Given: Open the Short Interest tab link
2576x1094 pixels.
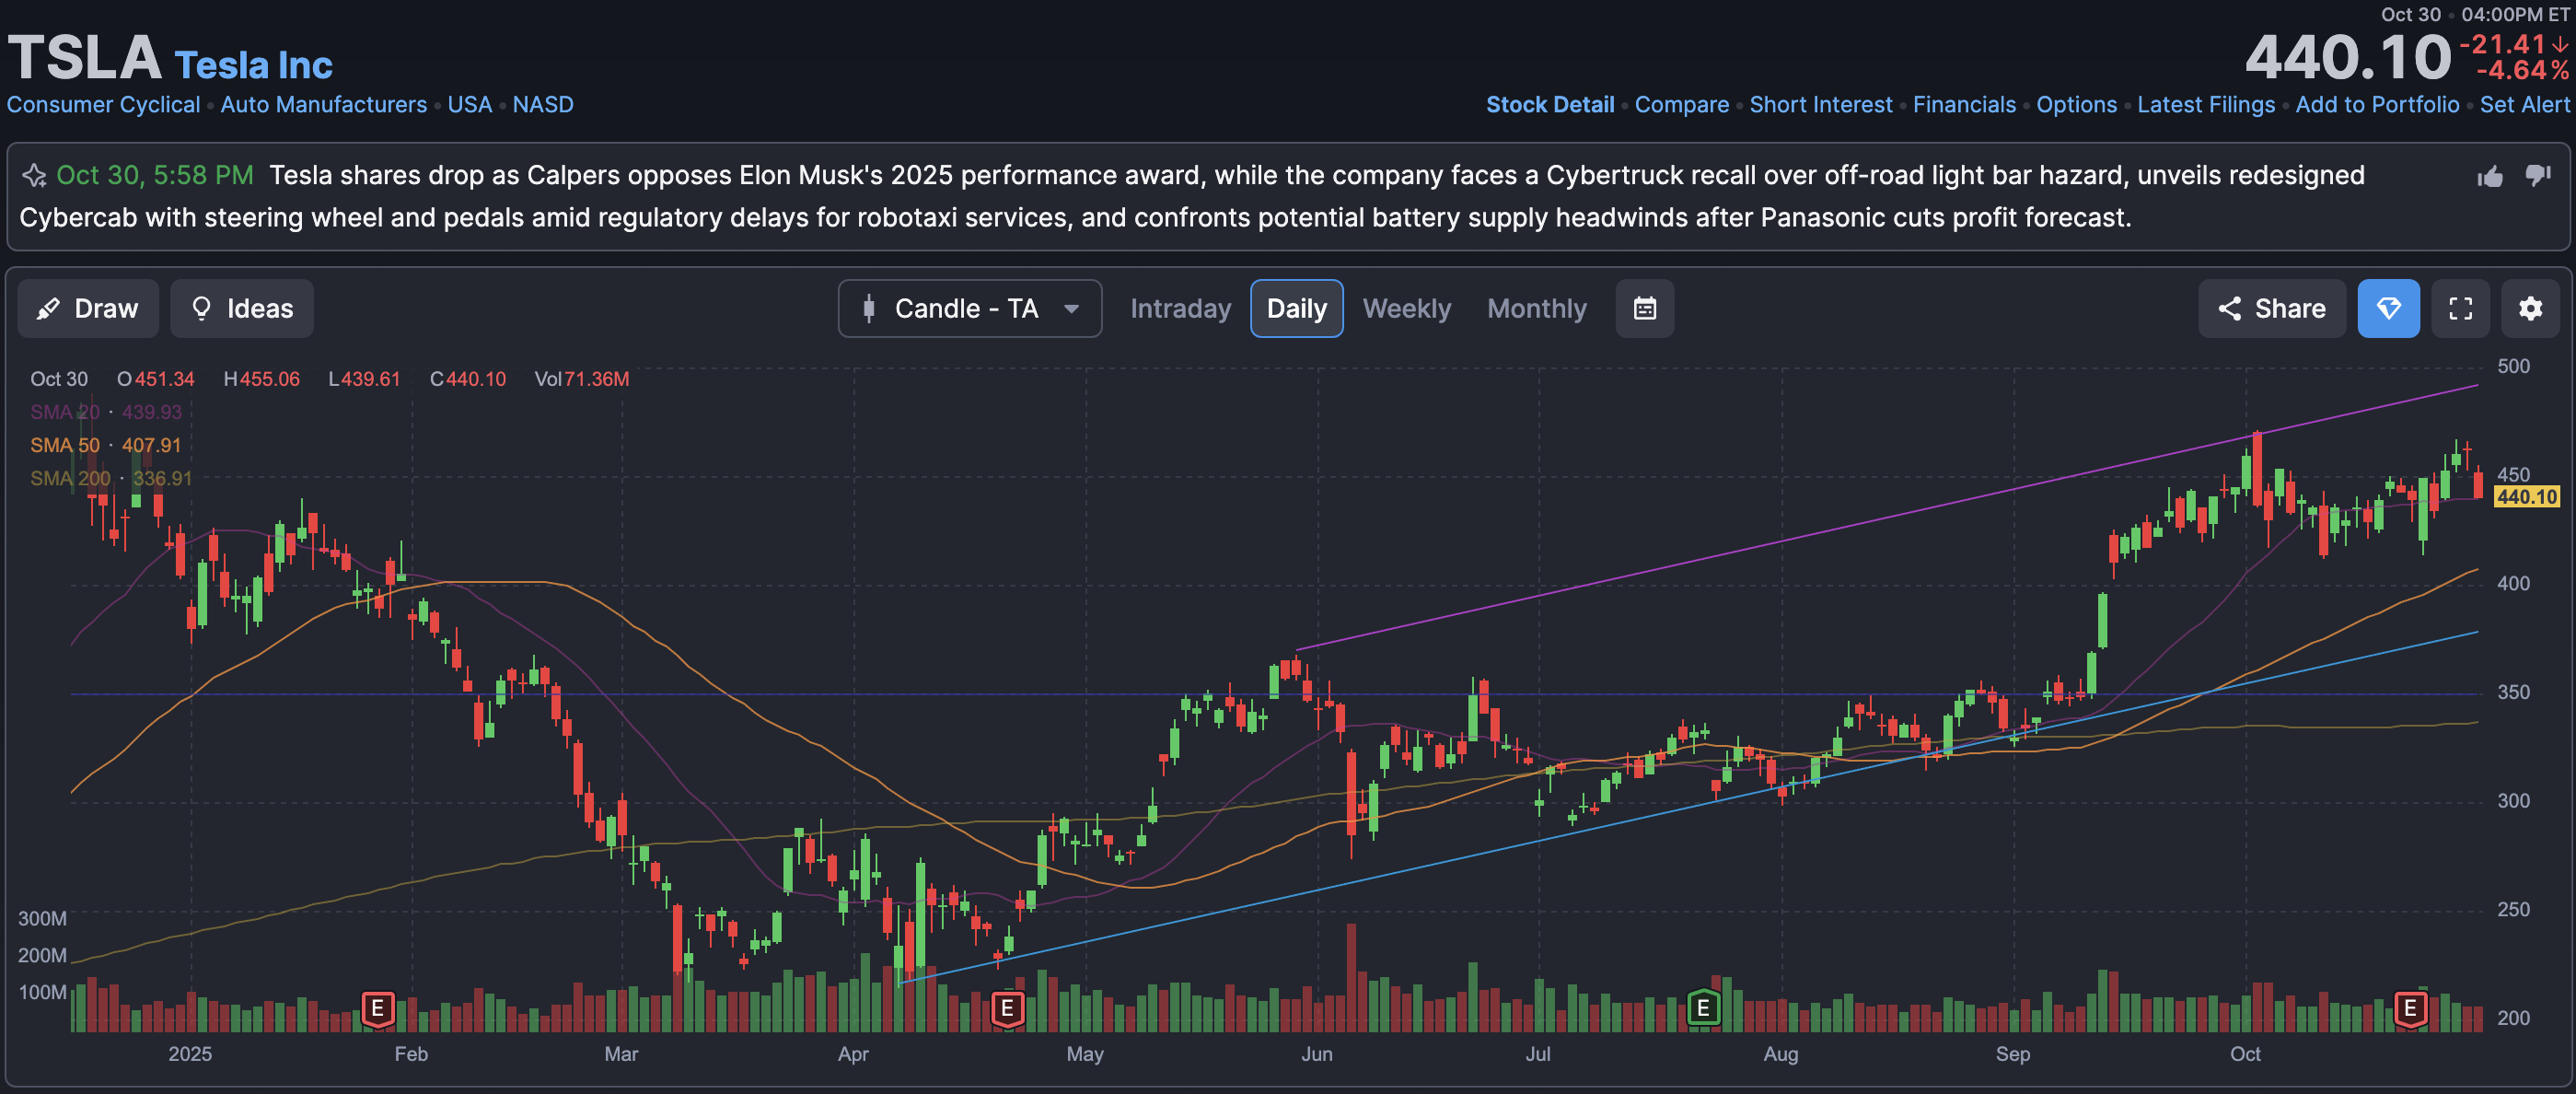Looking at the screenshot, I should pyautogui.click(x=1820, y=104).
